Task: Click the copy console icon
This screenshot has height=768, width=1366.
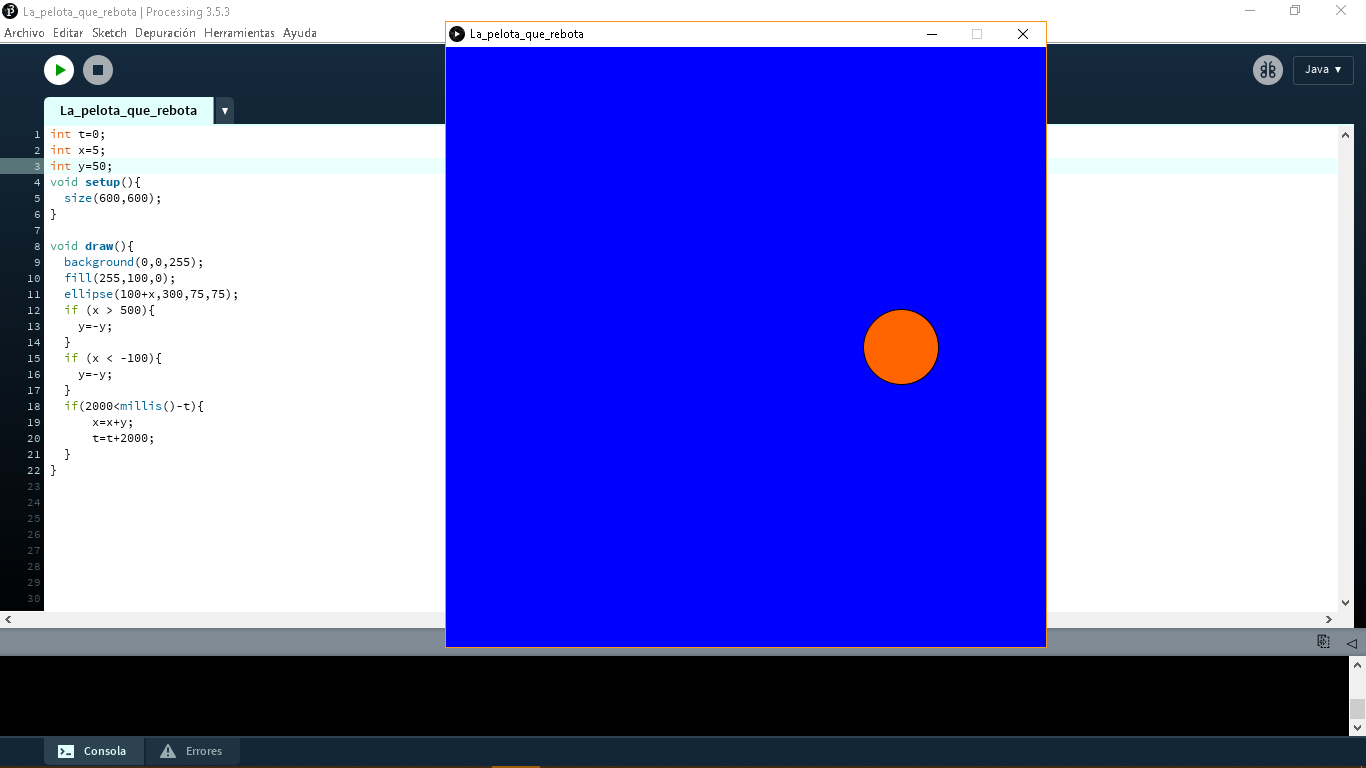Action: tap(1323, 642)
